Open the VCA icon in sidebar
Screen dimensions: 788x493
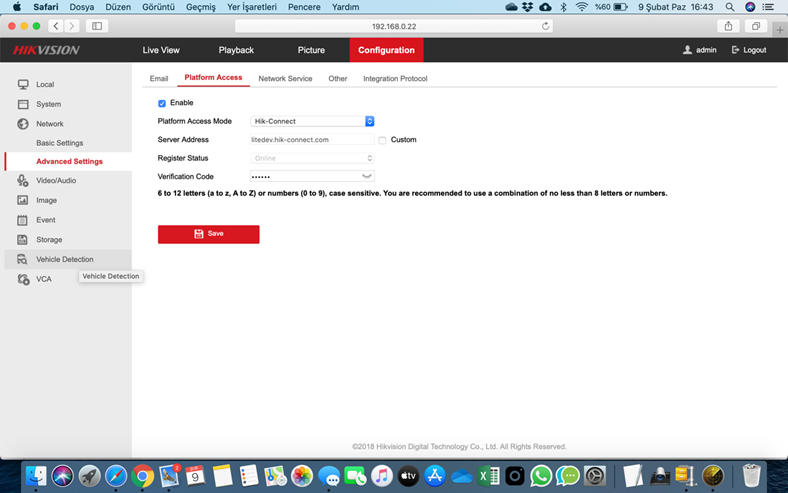[23, 279]
